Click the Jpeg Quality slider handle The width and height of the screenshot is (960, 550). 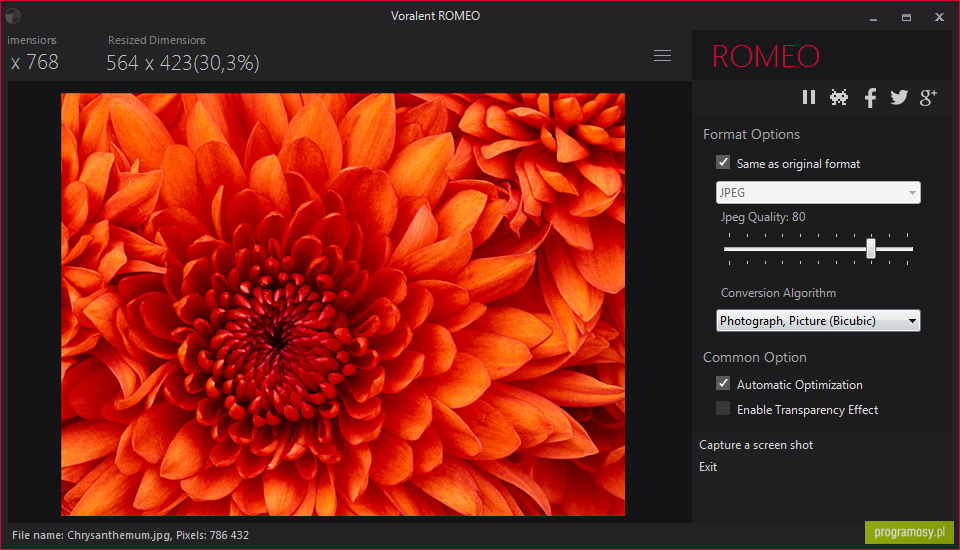tap(871, 249)
